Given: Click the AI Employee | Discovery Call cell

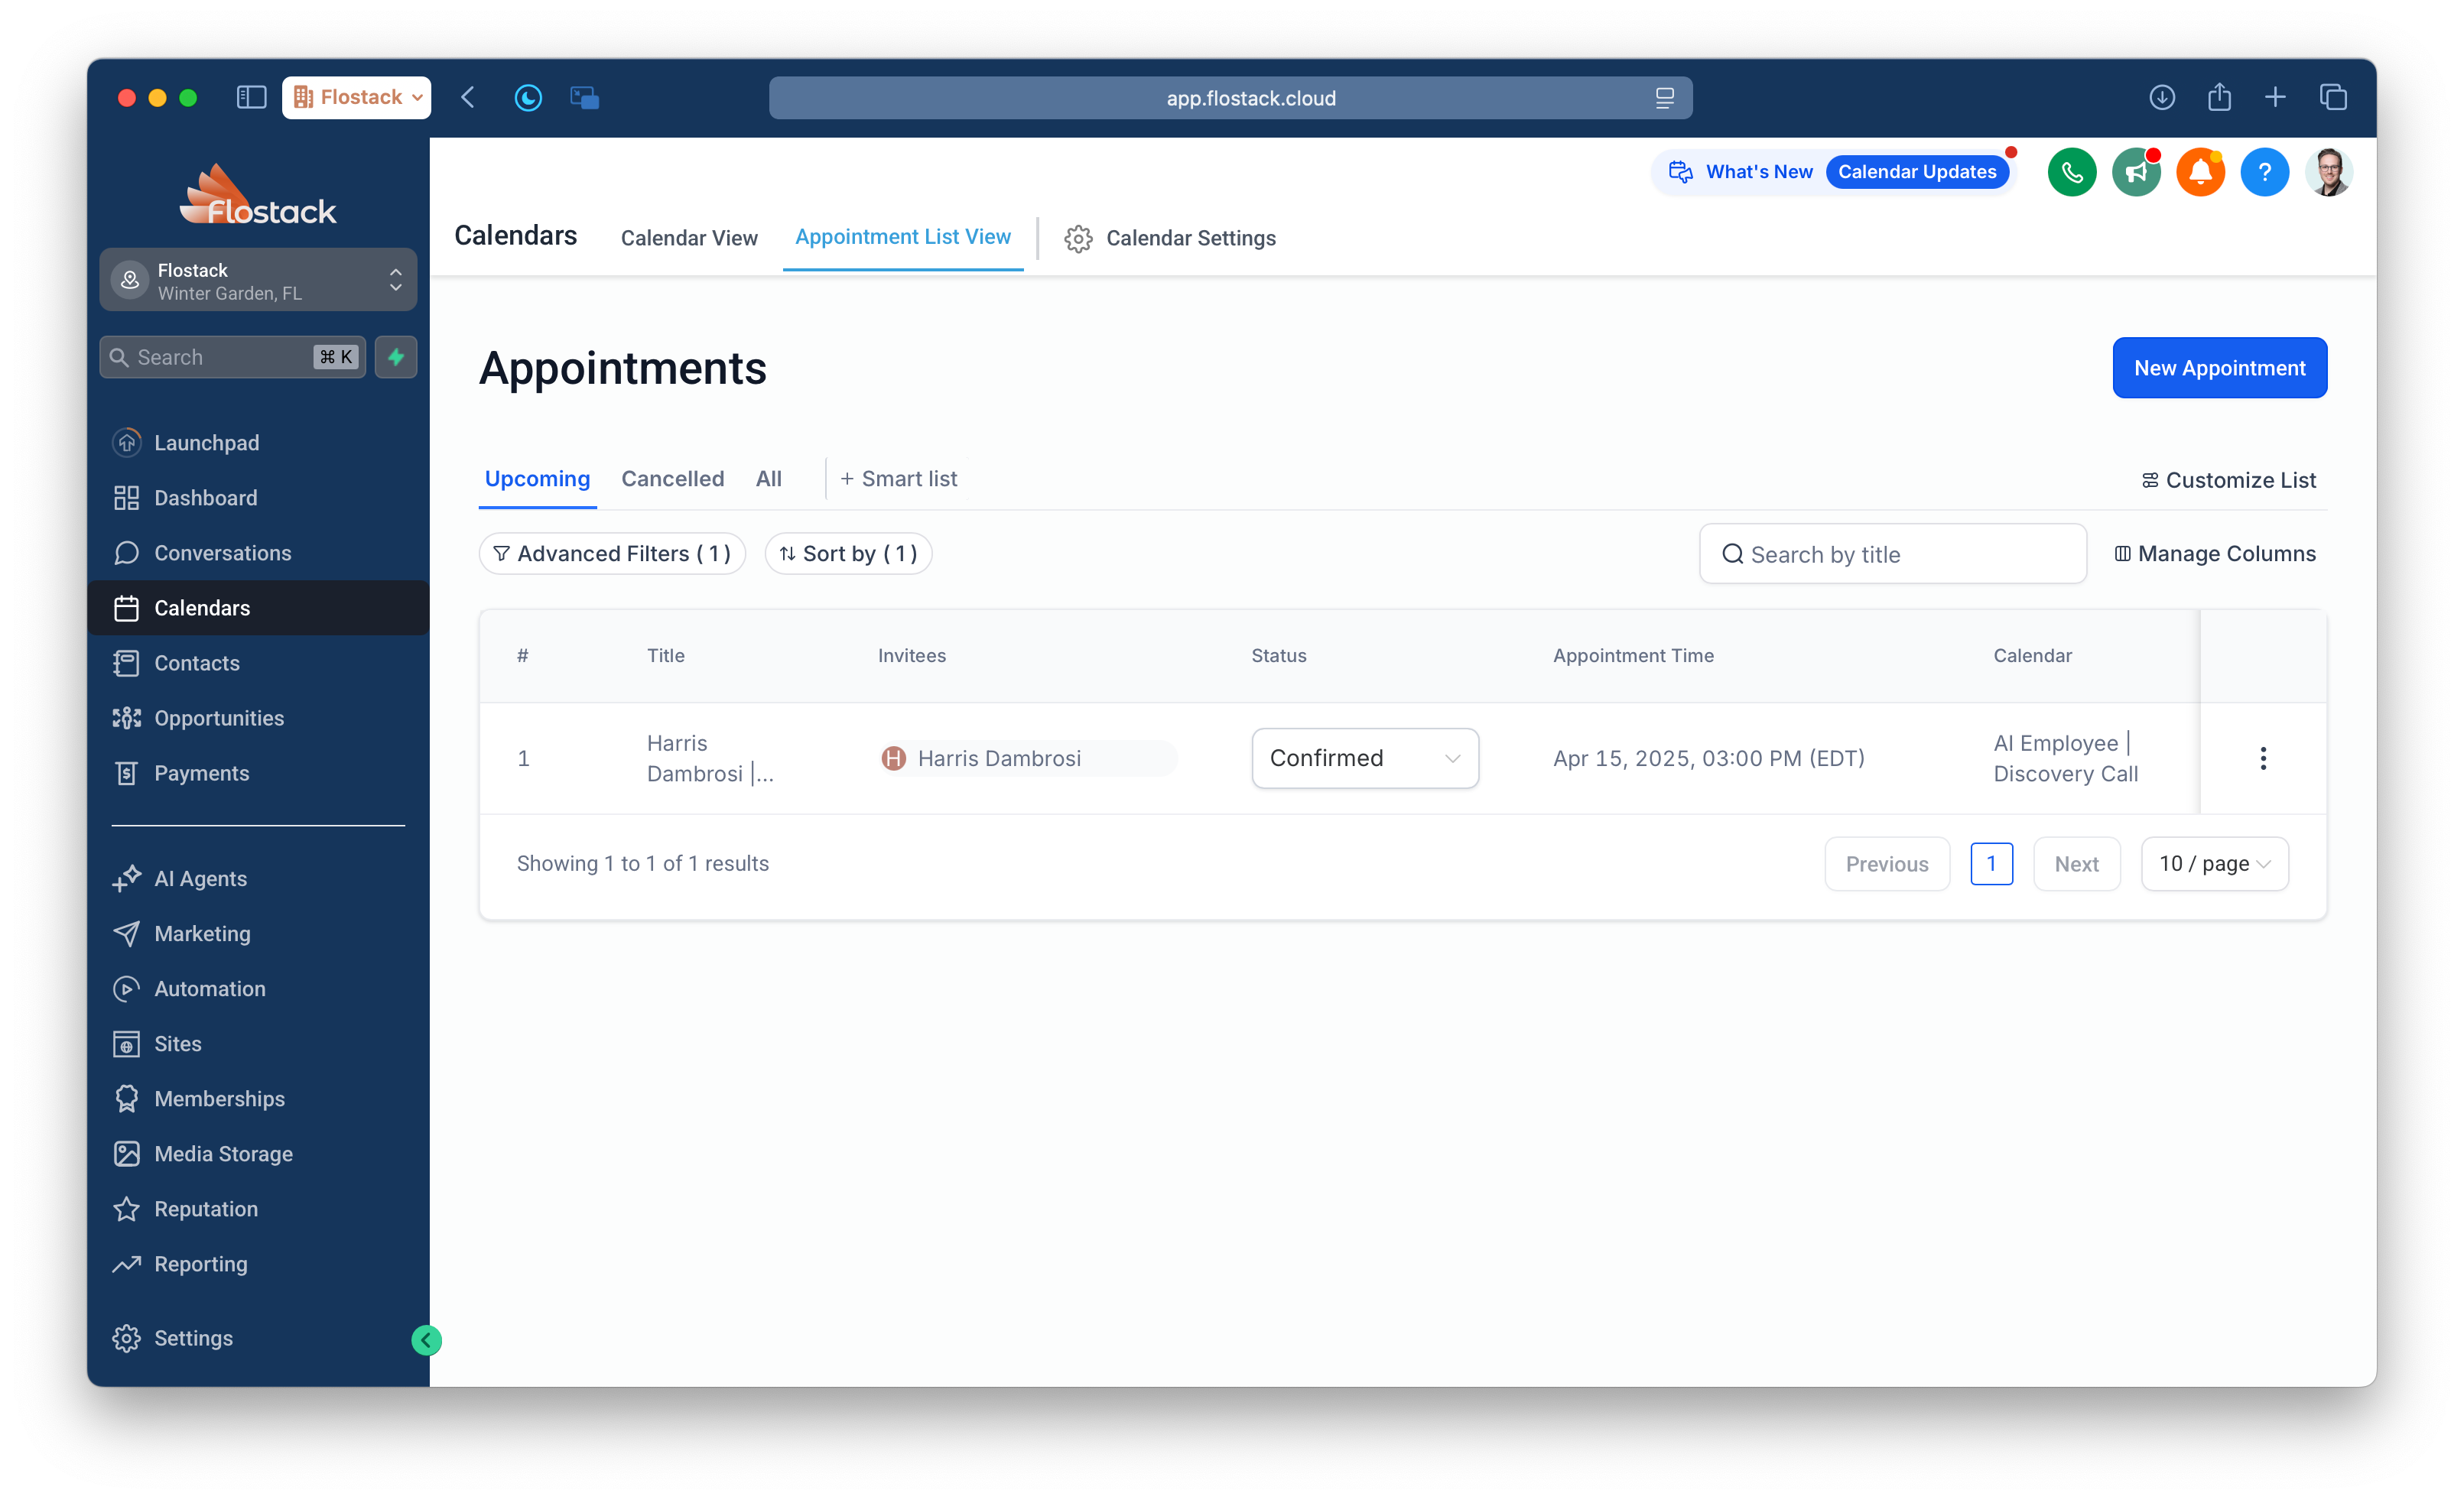Looking at the screenshot, I should pyautogui.click(x=2065, y=758).
